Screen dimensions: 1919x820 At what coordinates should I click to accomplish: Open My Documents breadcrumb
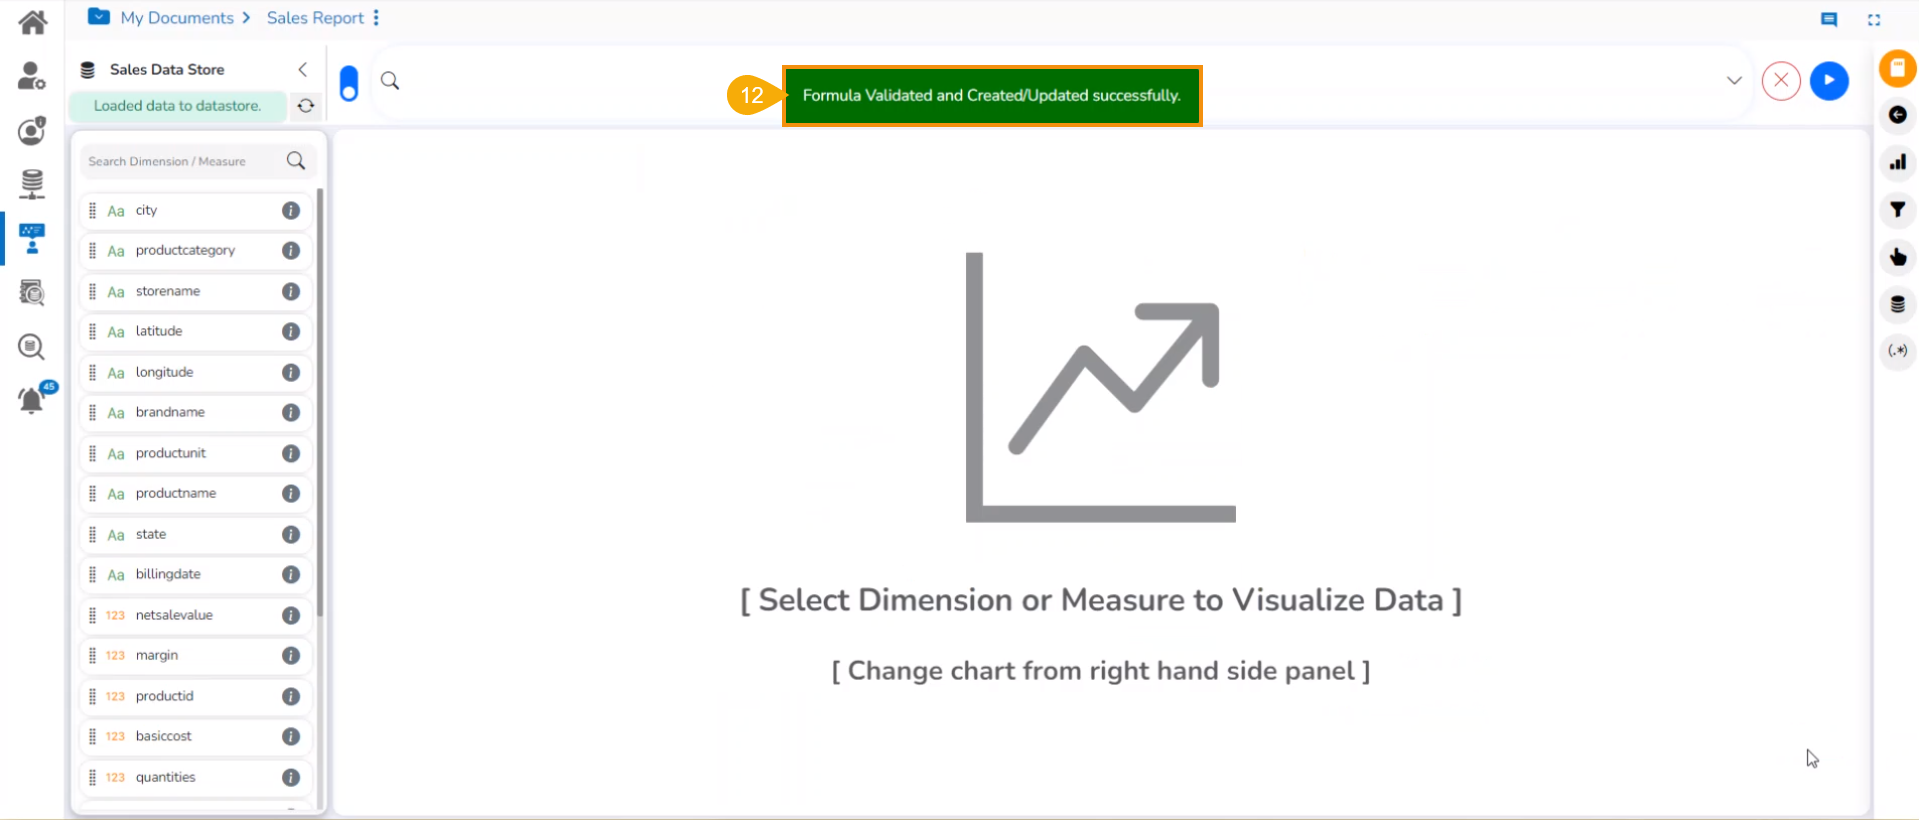[x=176, y=18]
